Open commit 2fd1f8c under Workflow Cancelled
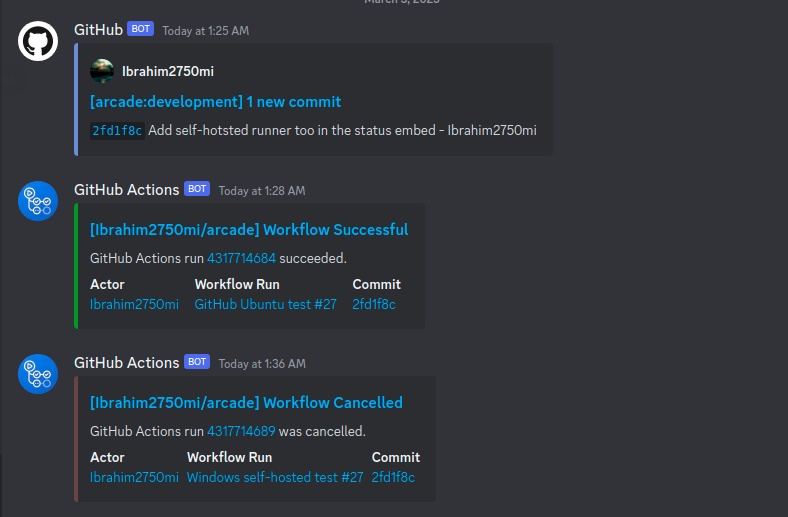 click(393, 477)
